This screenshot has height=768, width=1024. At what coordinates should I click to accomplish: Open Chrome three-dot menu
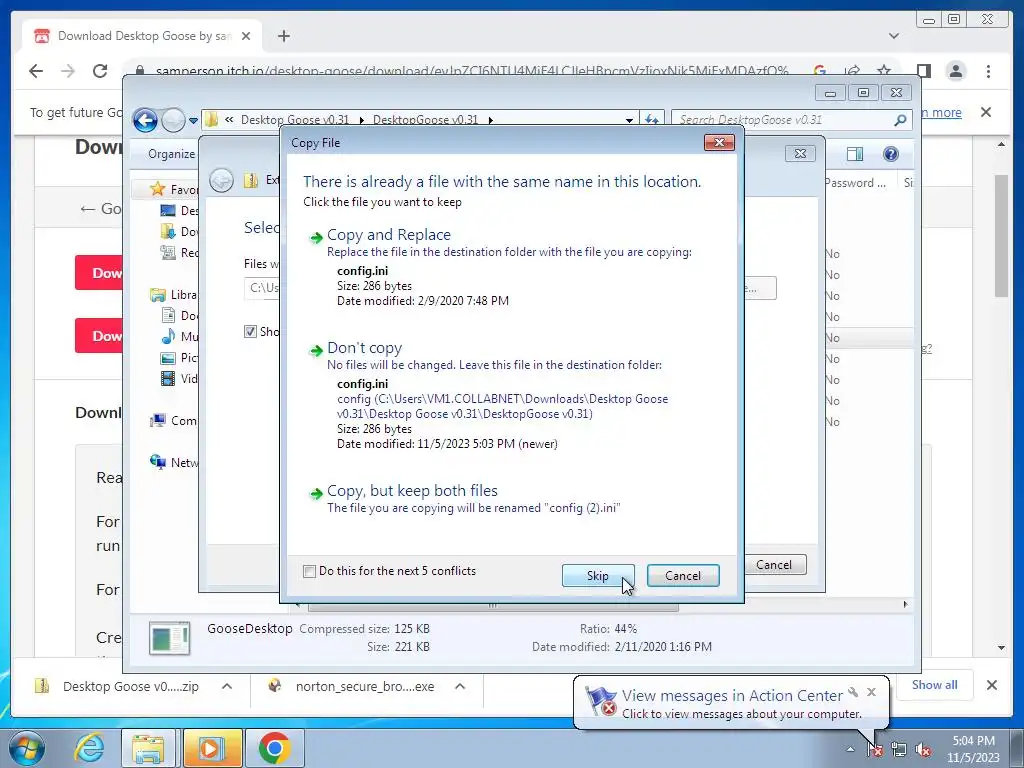[988, 71]
